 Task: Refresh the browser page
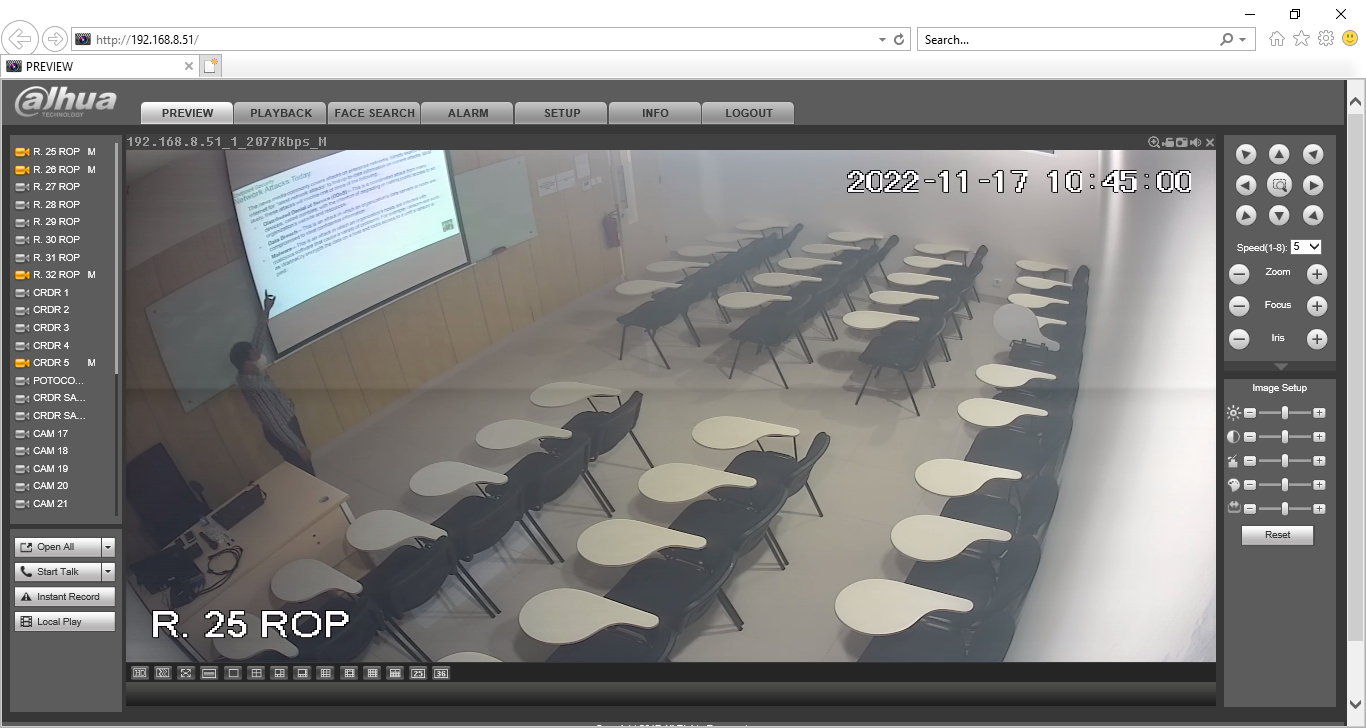click(x=899, y=40)
